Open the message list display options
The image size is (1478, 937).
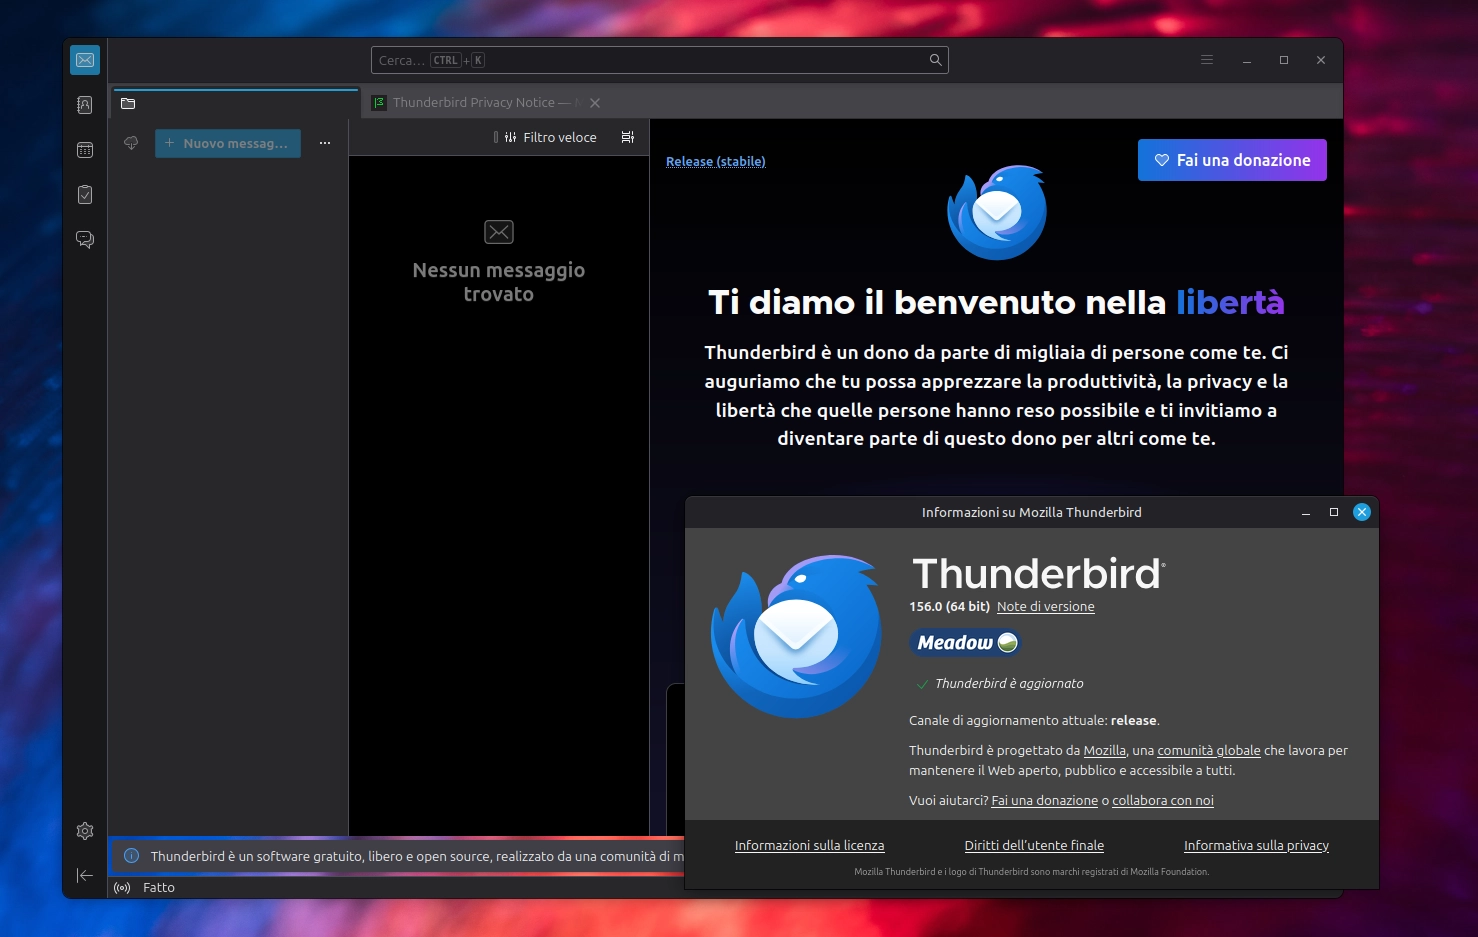coord(628,137)
